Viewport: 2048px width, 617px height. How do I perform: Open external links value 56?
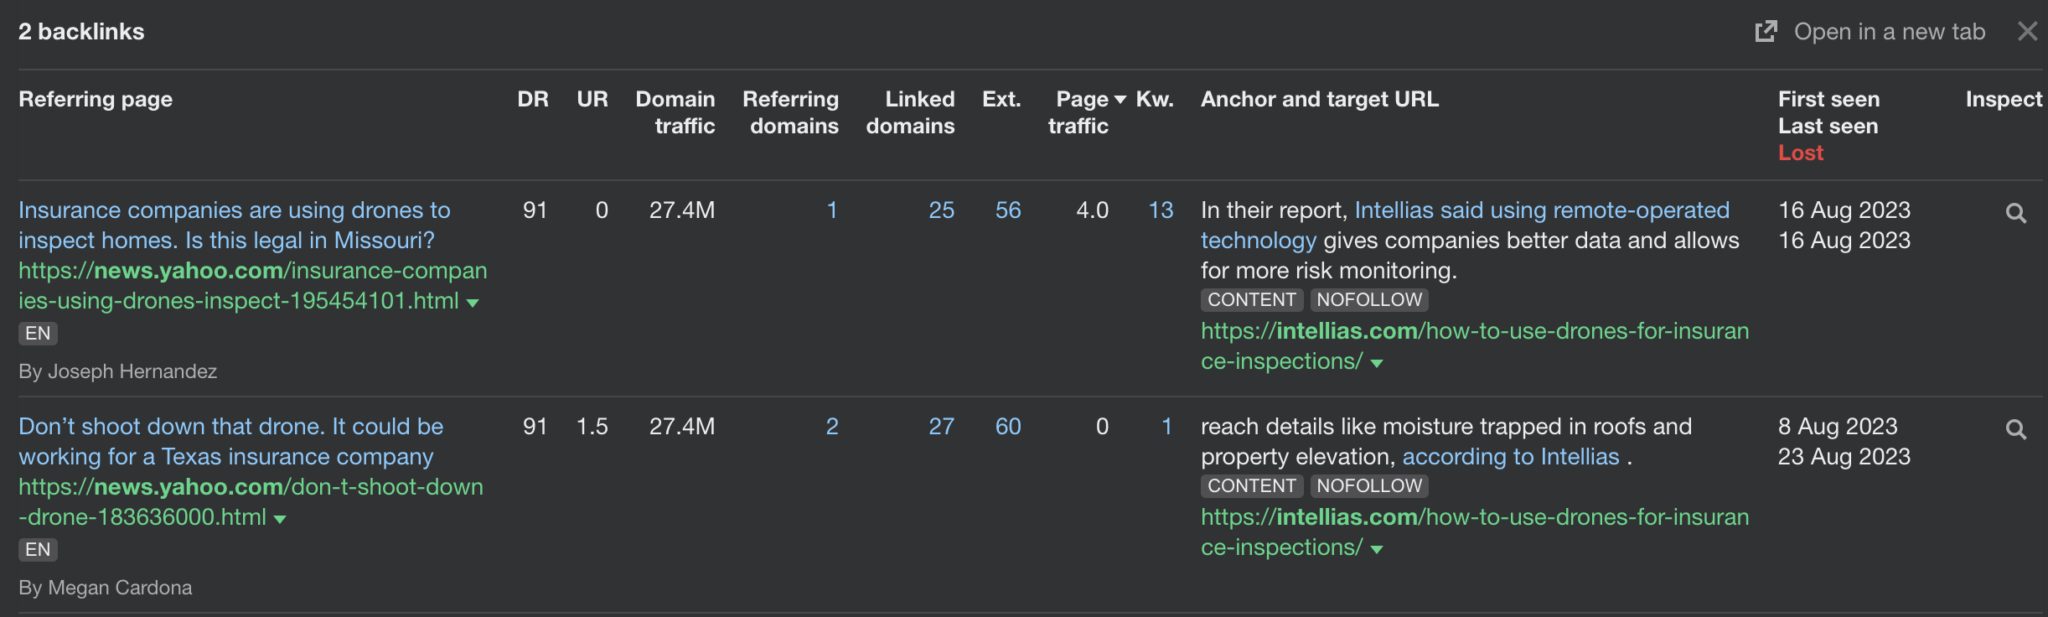[1008, 210]
